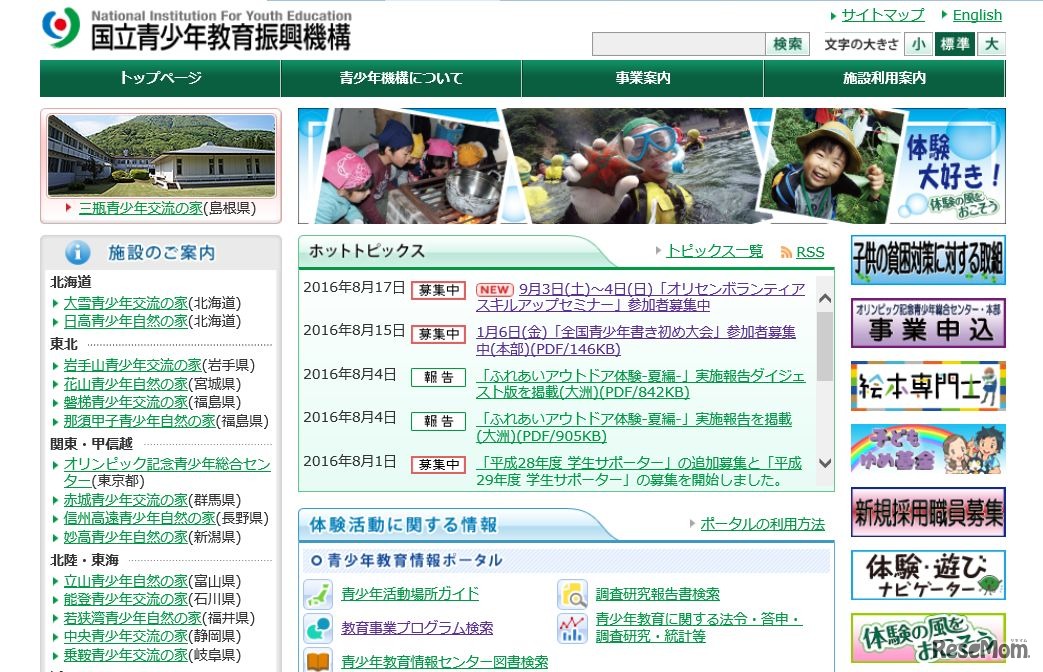Viewport: 1043px width, 672px height.
Task: Click the up arrow on the topics scrollbar
Action: 824,297
